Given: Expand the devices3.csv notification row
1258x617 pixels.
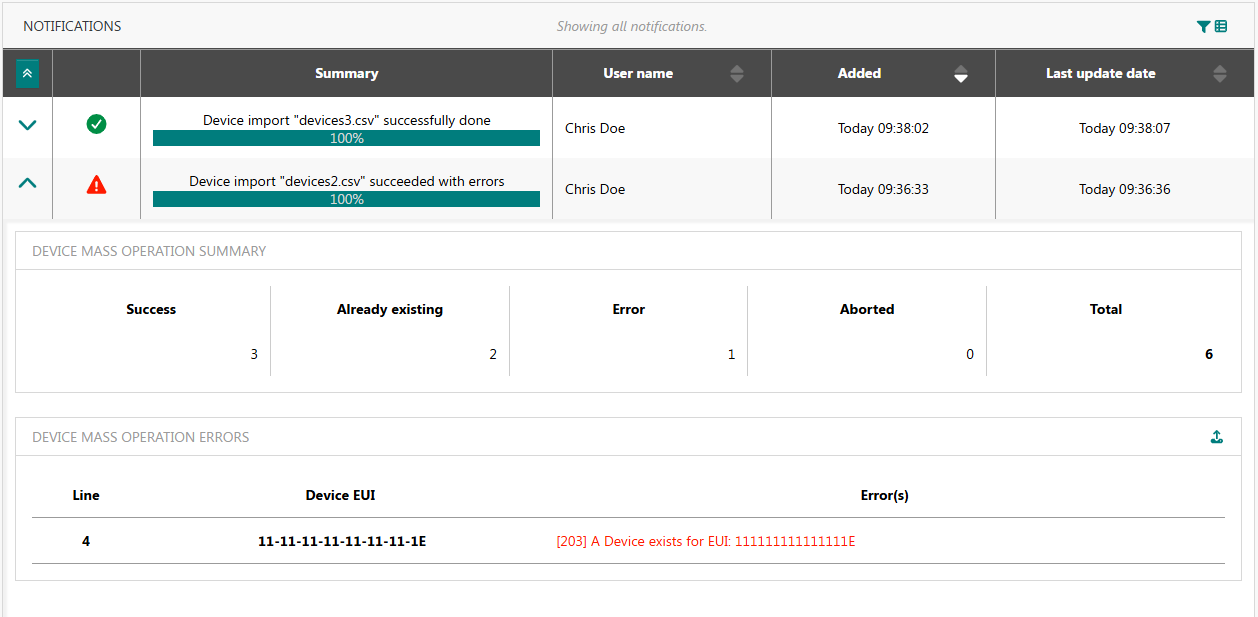Looking at the screenshot, I should pyautogui.click(x=27, y=125).
